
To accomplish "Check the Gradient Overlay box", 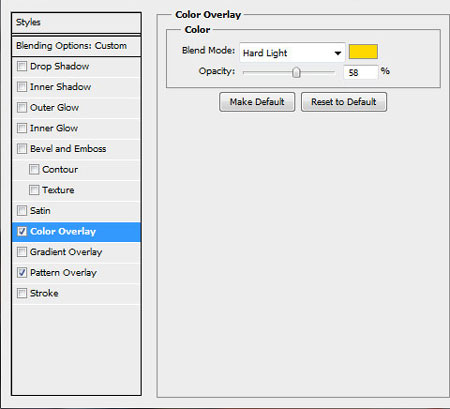I will point(22,252).
